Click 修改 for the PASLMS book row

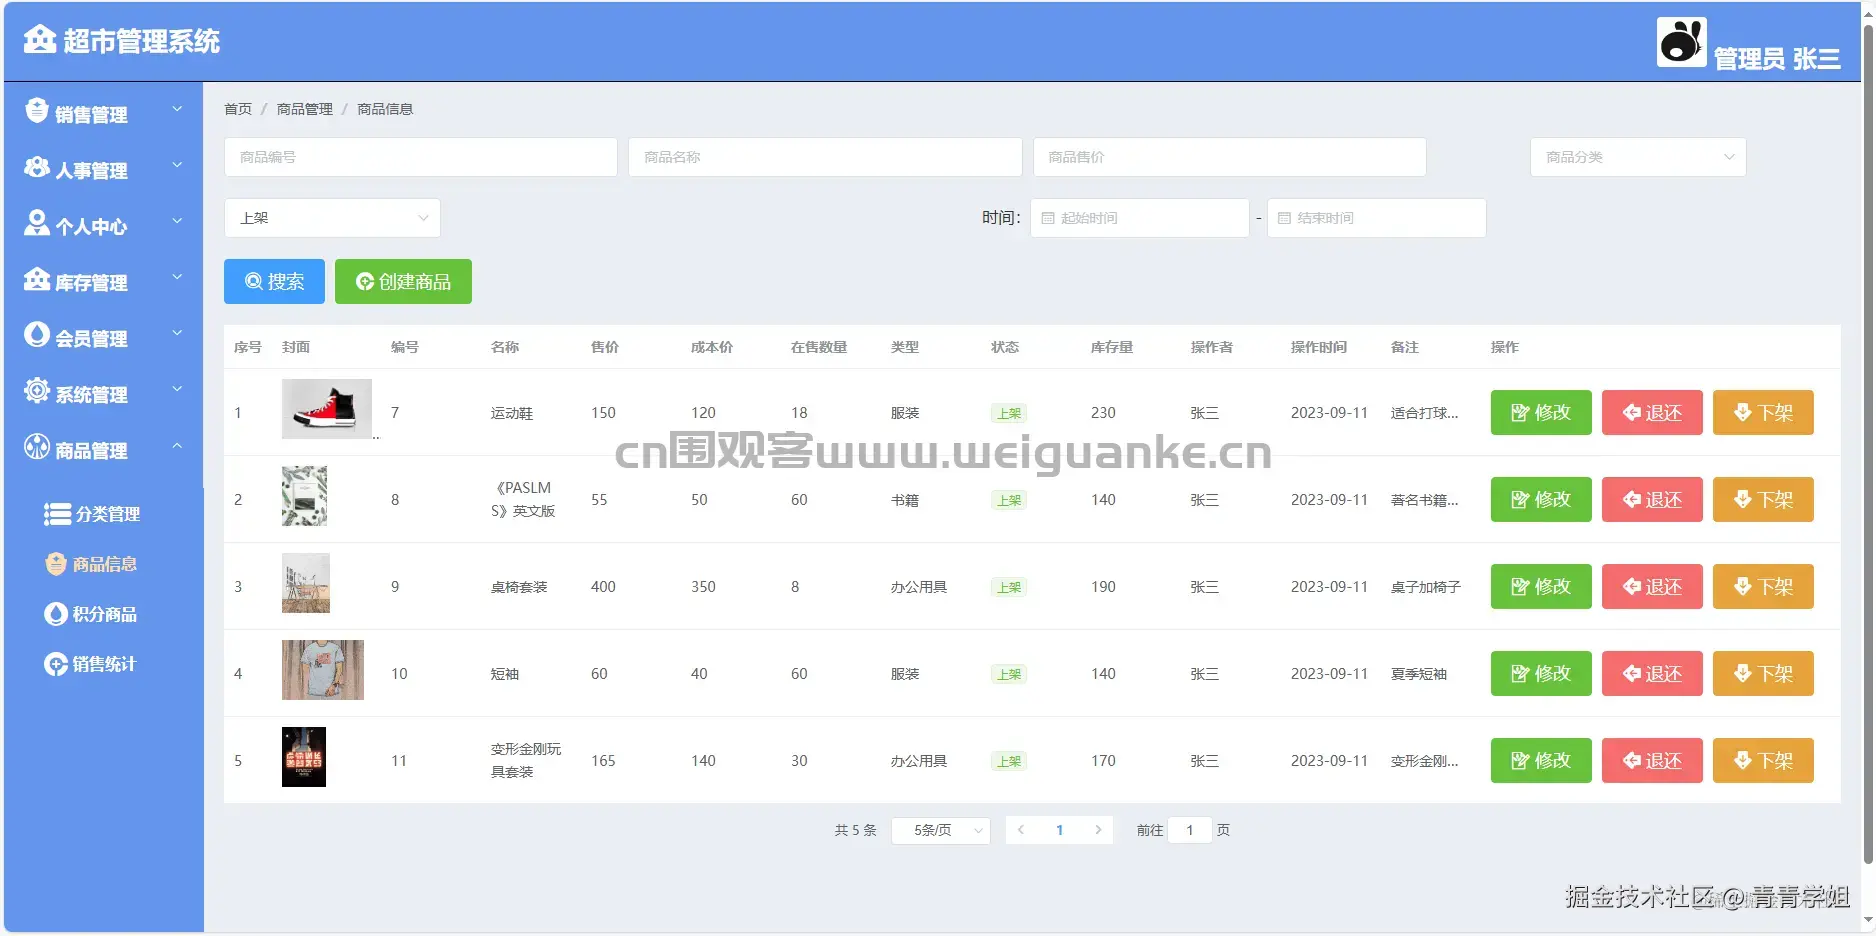point(1541,500)
